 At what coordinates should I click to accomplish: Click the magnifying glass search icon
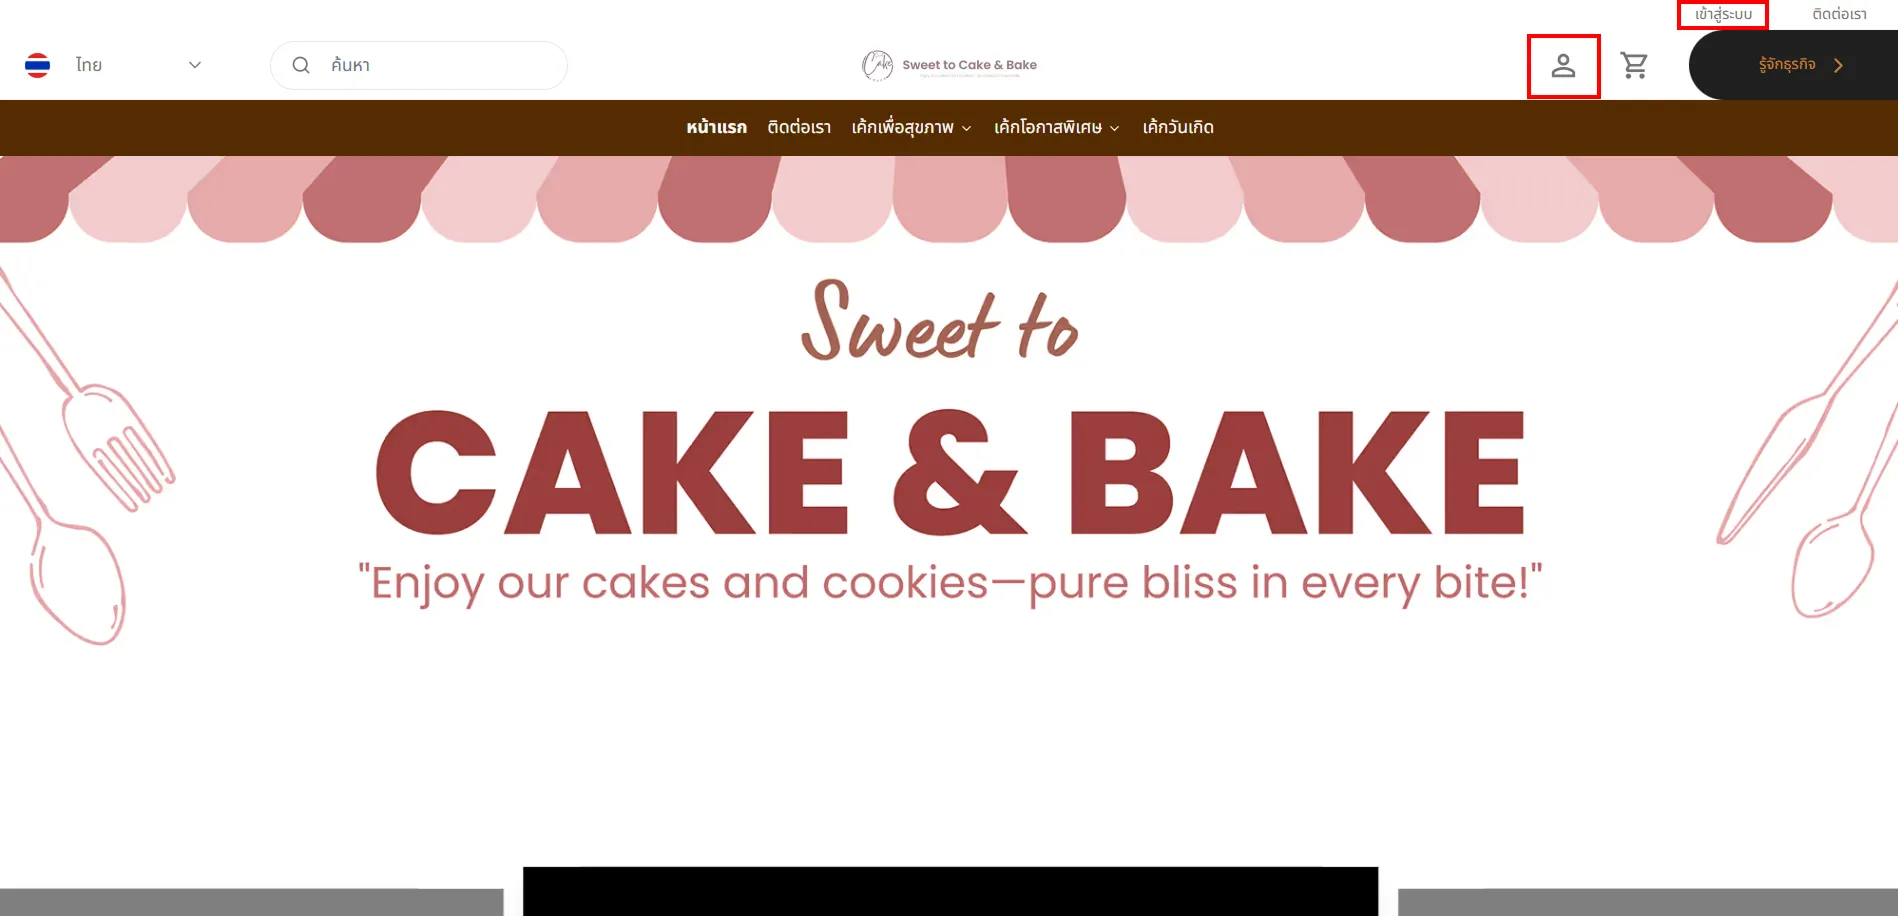(301, 65)
